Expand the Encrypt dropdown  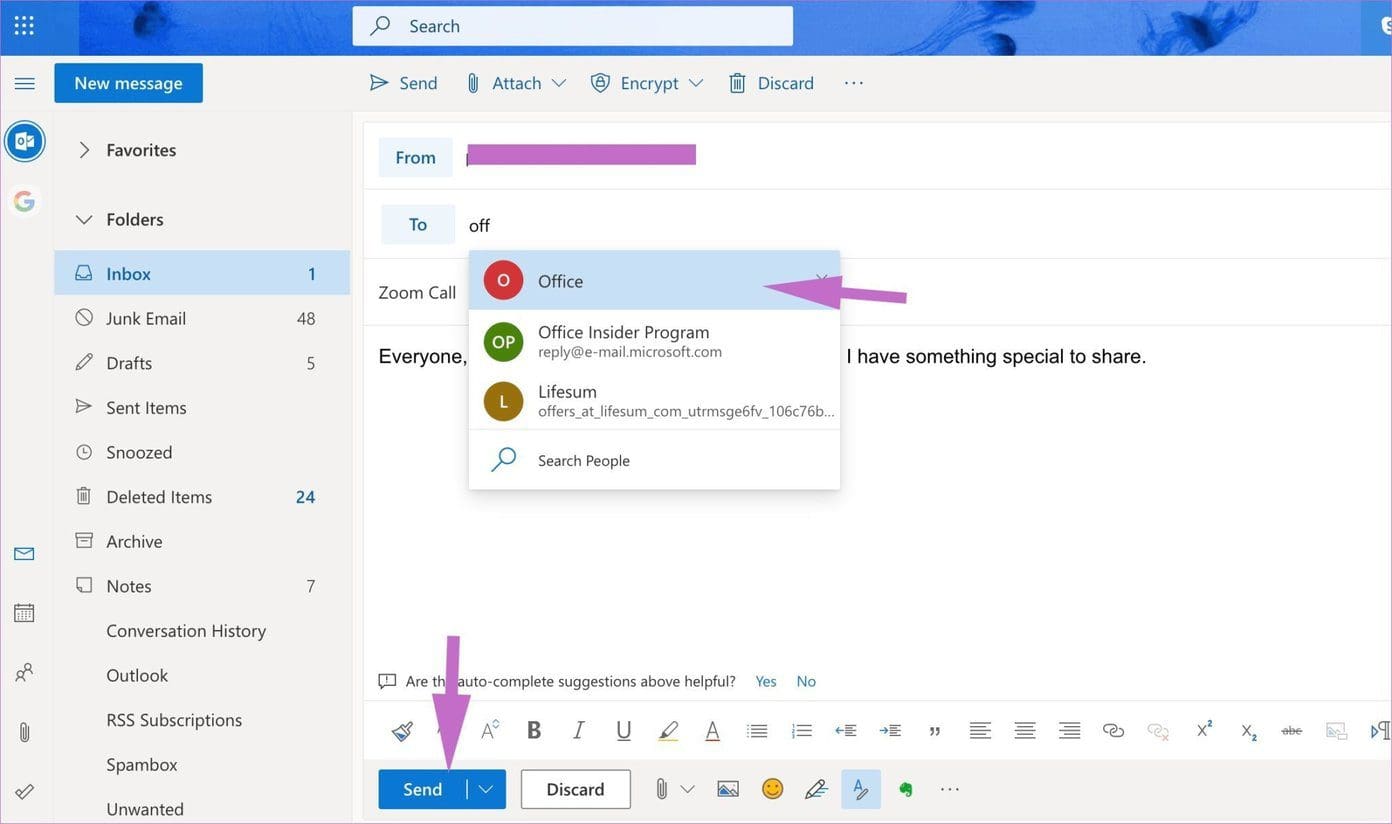point(696,83)
